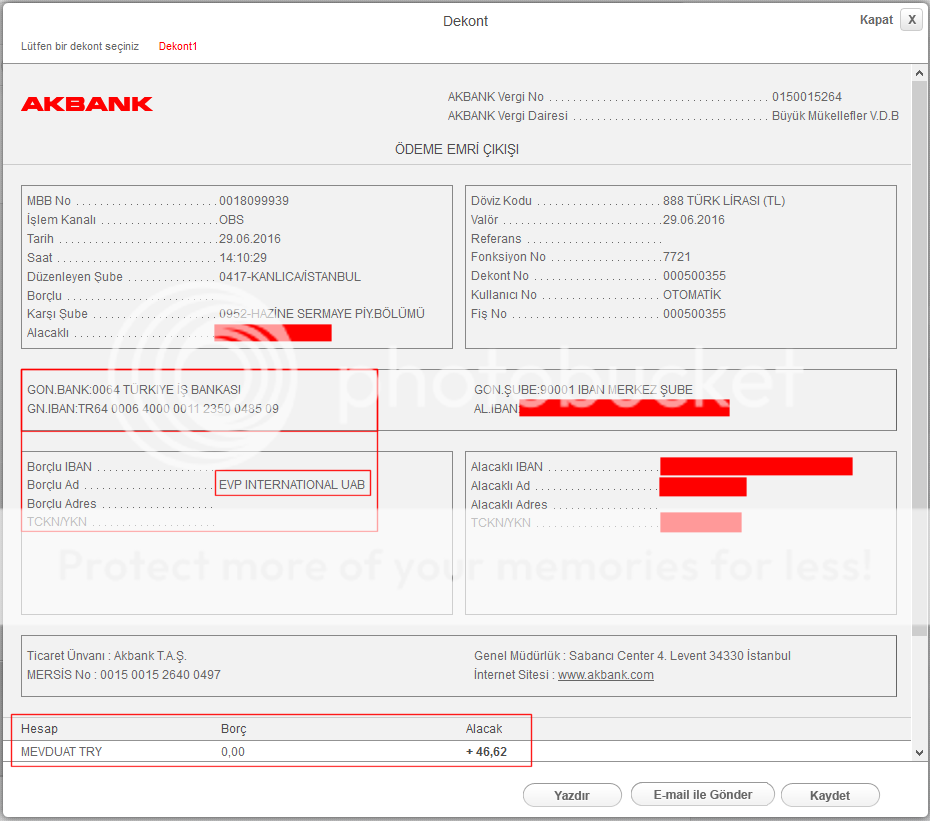Click the İşlem Kanalı value OBS
Viewport: 930px width, 821px height.
231,219
